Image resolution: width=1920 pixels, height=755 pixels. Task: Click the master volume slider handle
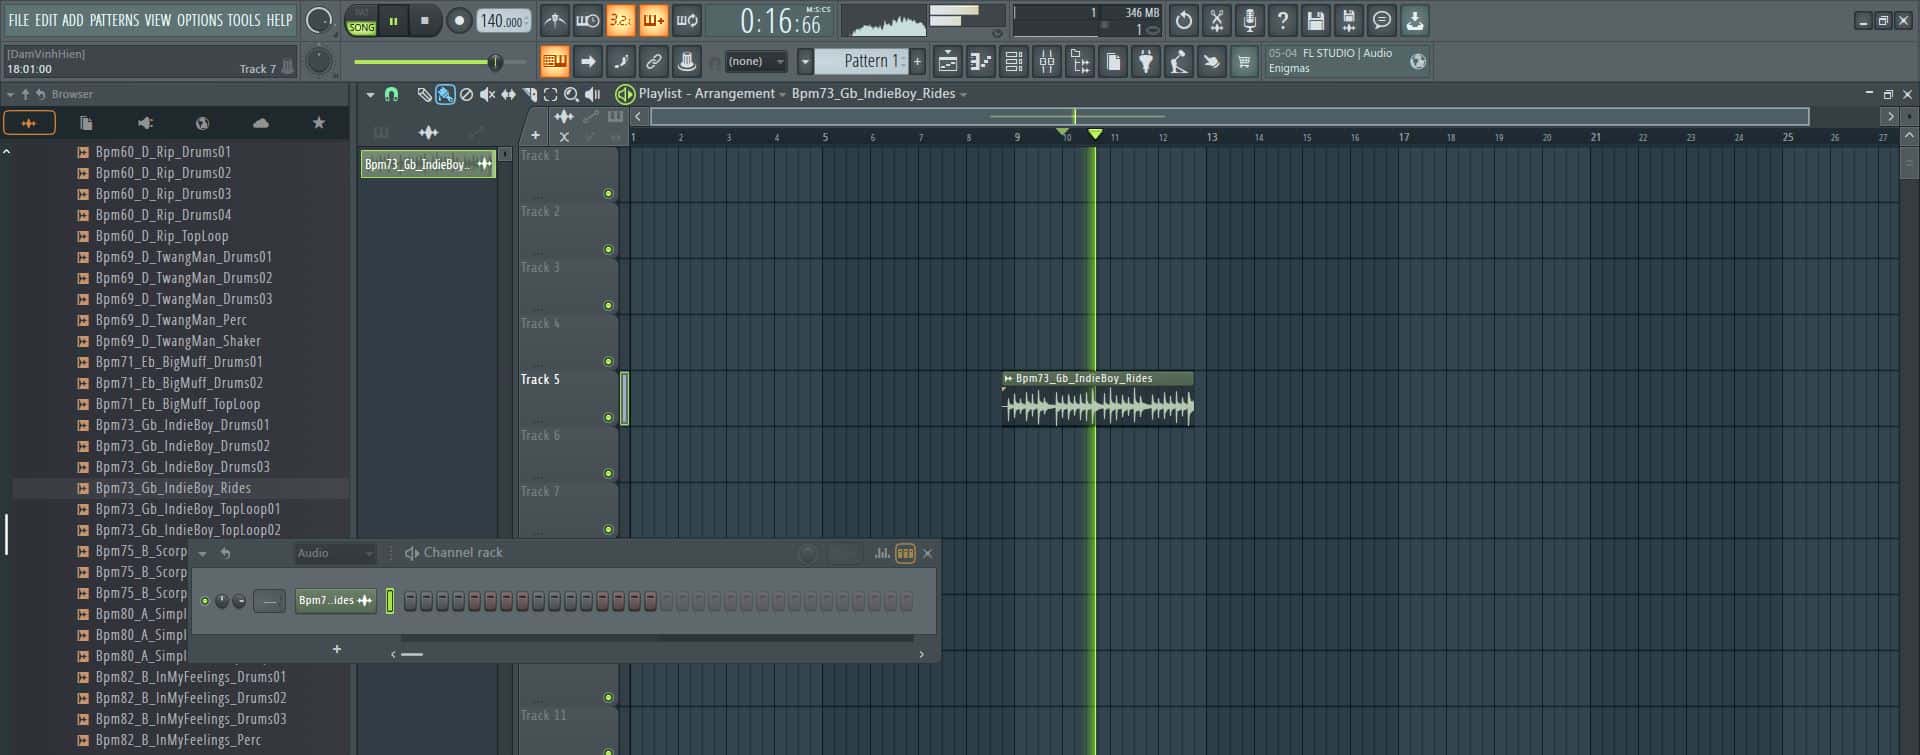(494, 62)
